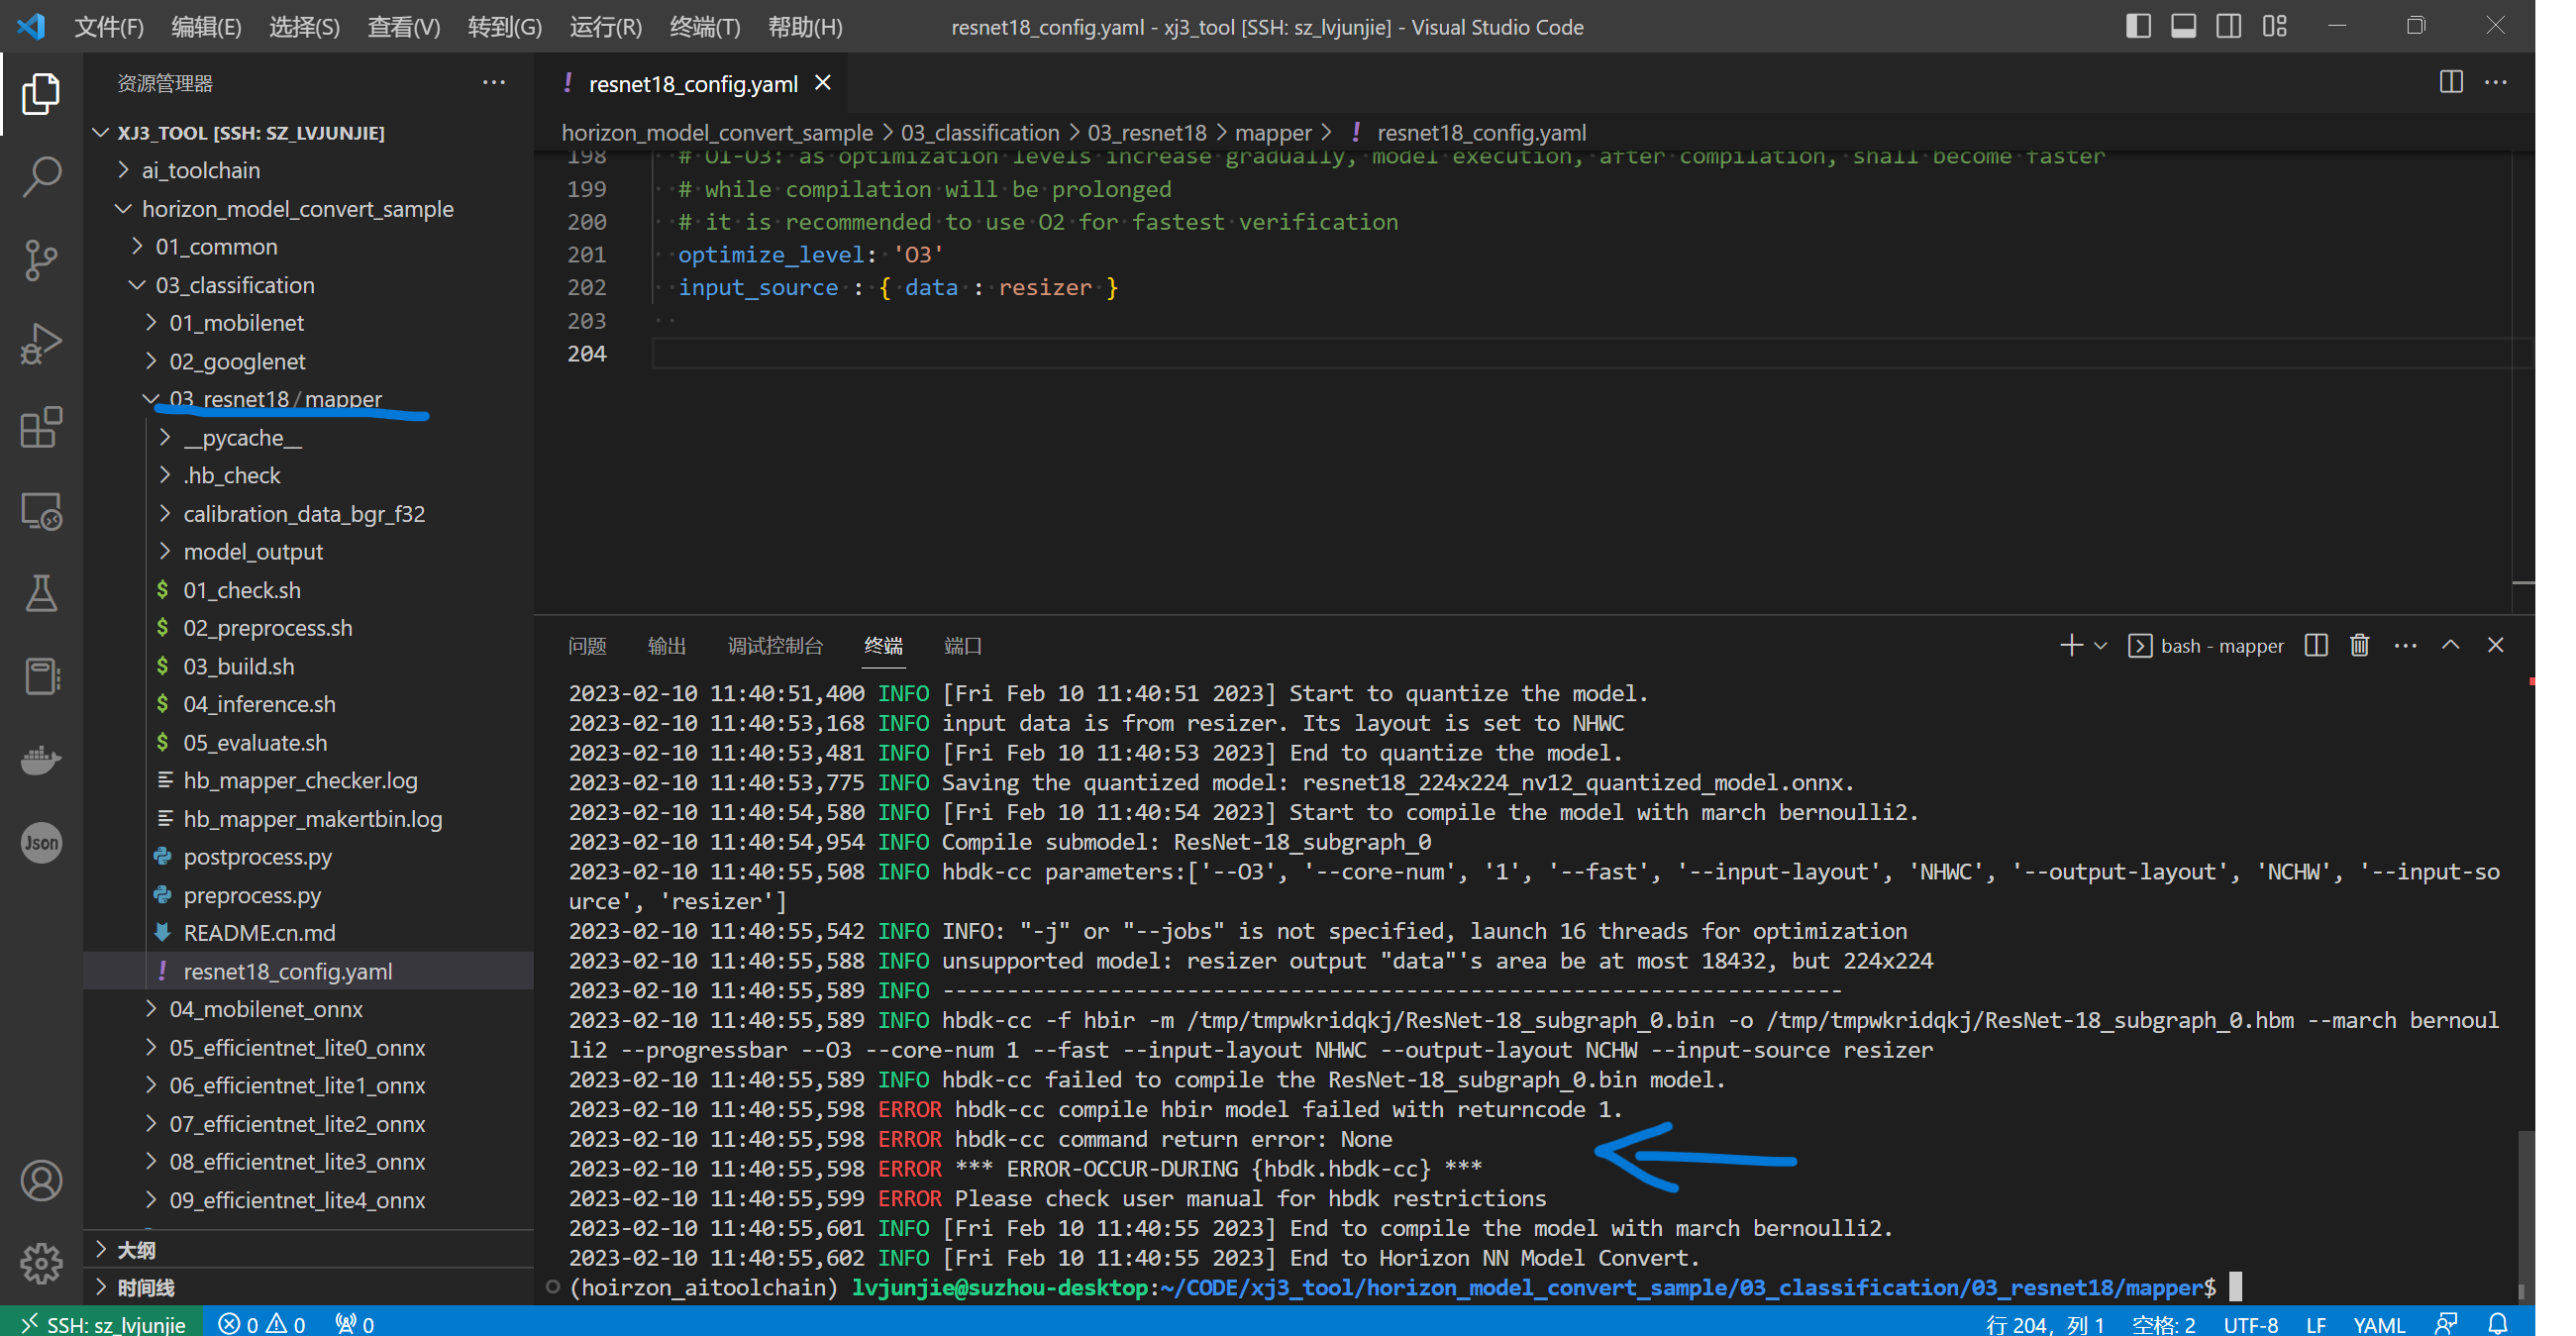The height and width of the screenshot is (1336, 2576).
Task: Click SSH: sz_lvjunjie remote status button
Action: (x=103, y=1323)
